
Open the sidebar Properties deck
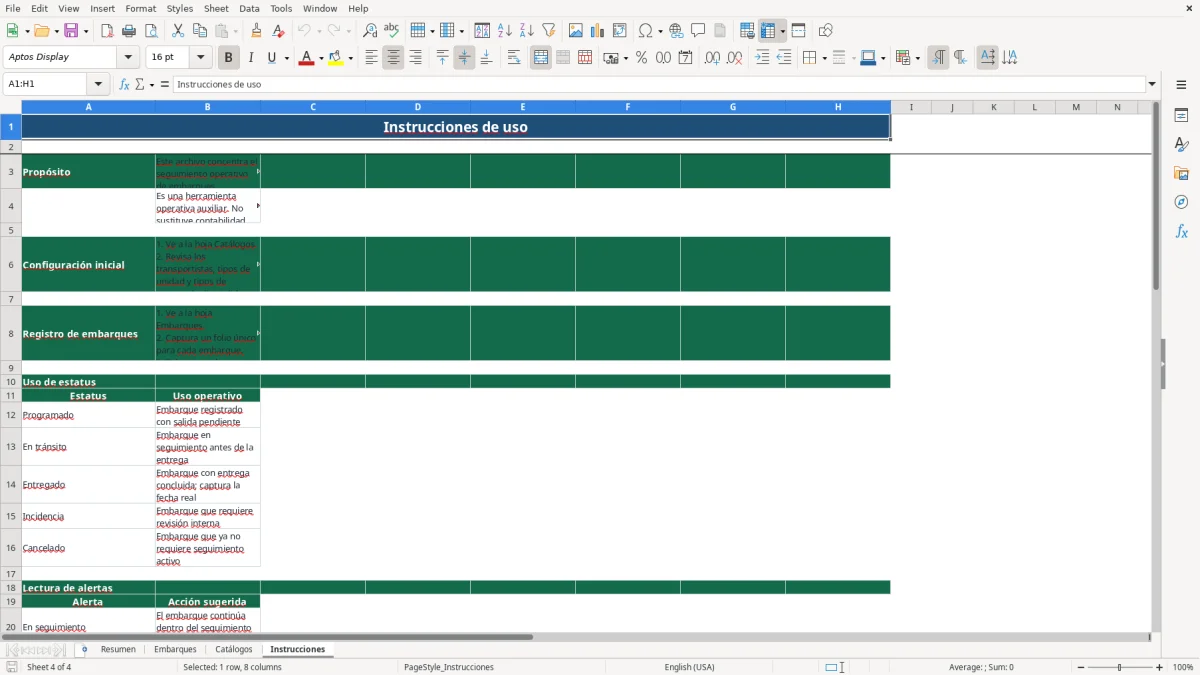1181,116
